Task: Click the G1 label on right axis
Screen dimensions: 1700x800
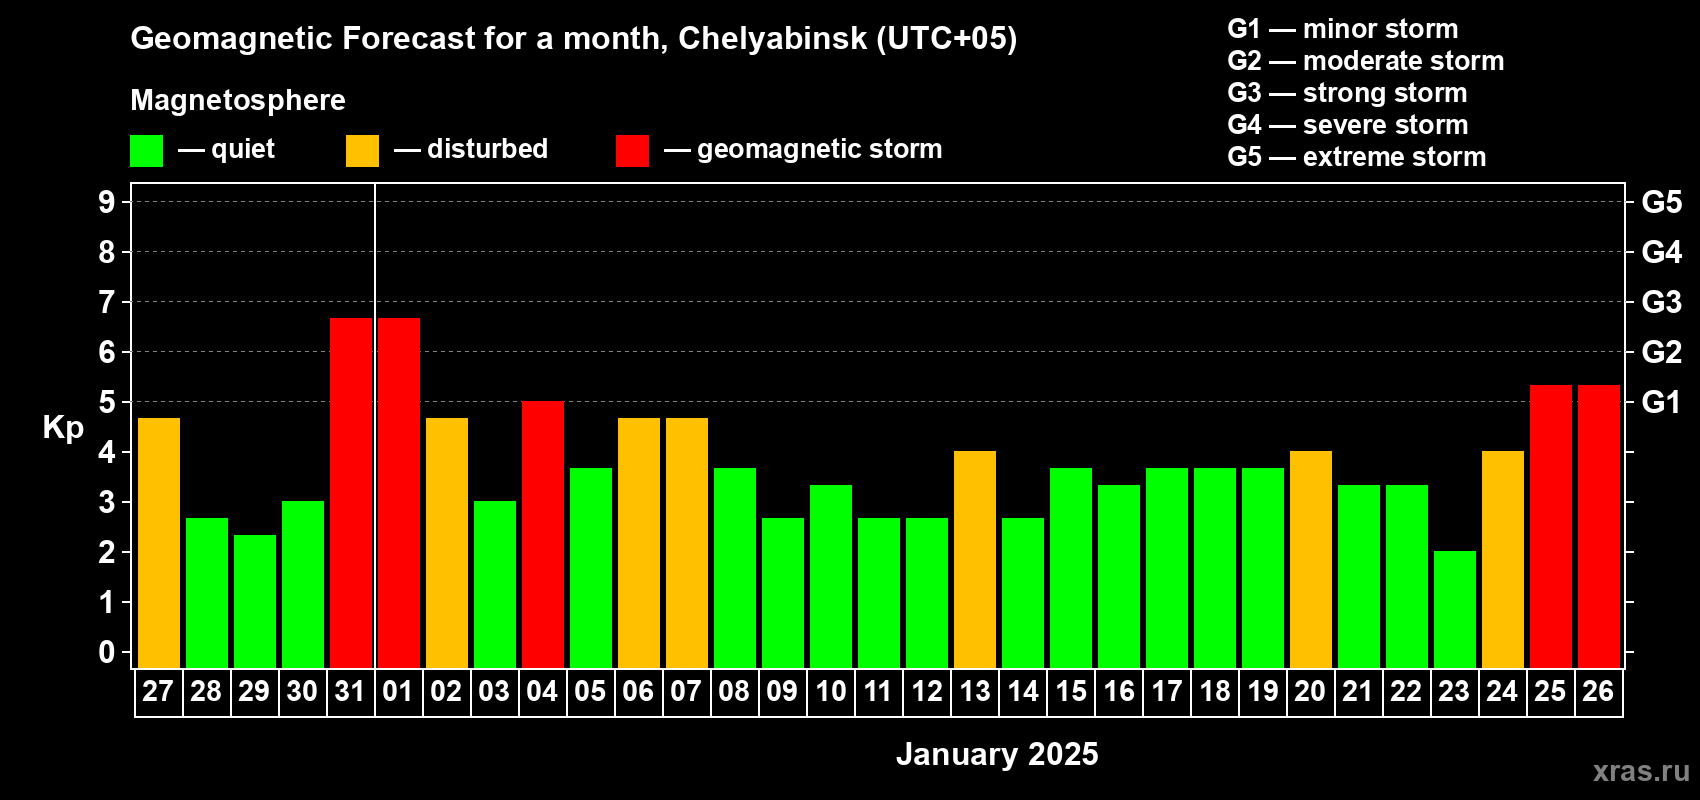Action: [x=1662, y=402]
